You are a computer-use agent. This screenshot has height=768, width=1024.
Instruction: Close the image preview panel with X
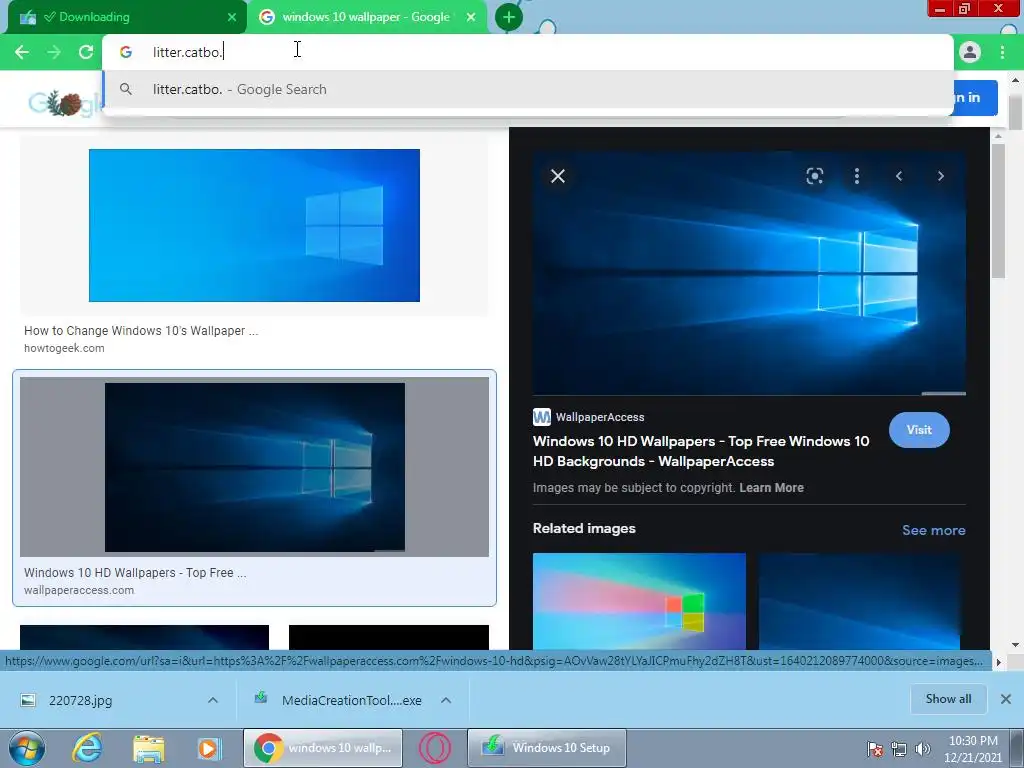(558, 176)
